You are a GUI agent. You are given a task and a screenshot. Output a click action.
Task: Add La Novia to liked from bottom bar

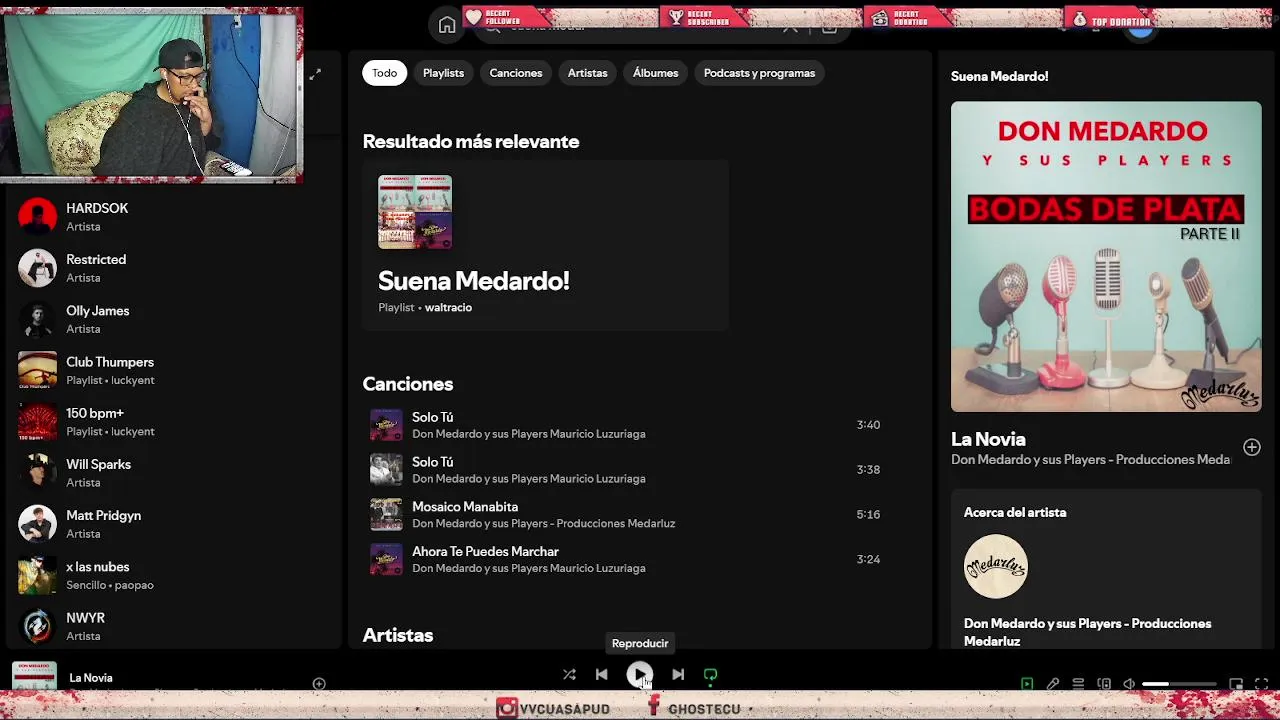point(319,684)
